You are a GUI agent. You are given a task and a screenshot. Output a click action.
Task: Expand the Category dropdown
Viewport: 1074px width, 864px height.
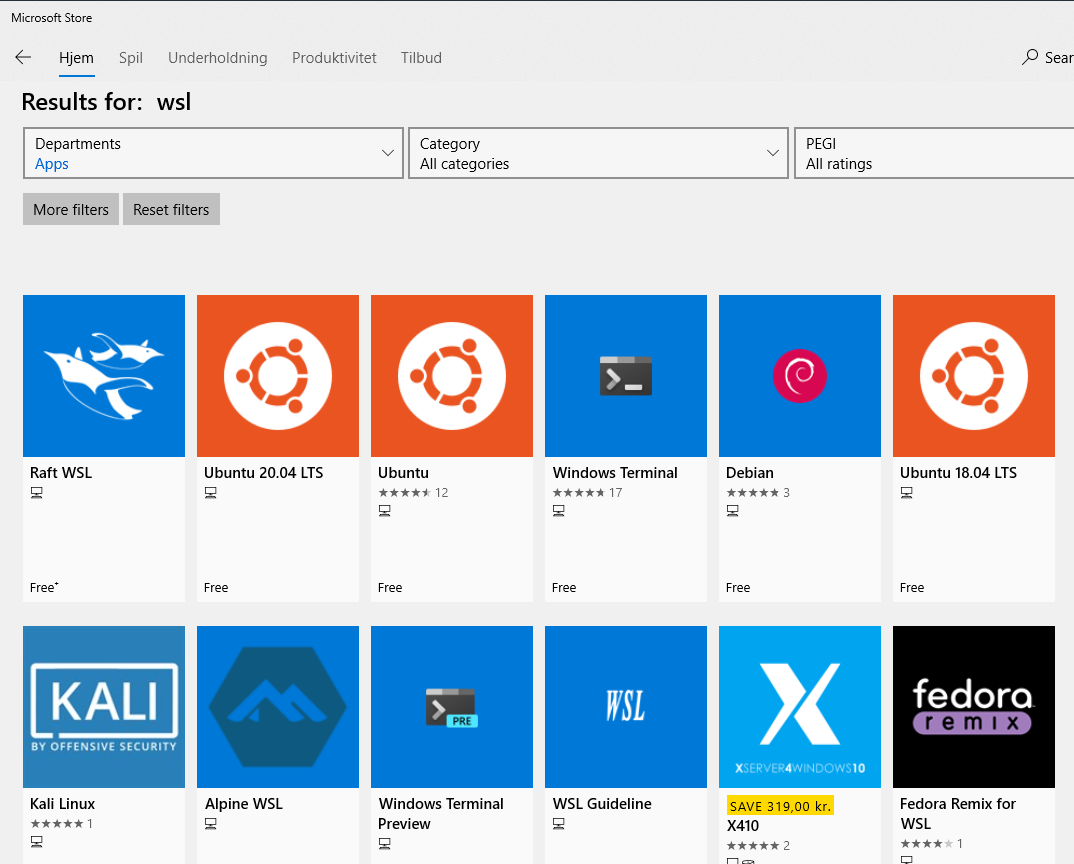[x=598, y=153]
